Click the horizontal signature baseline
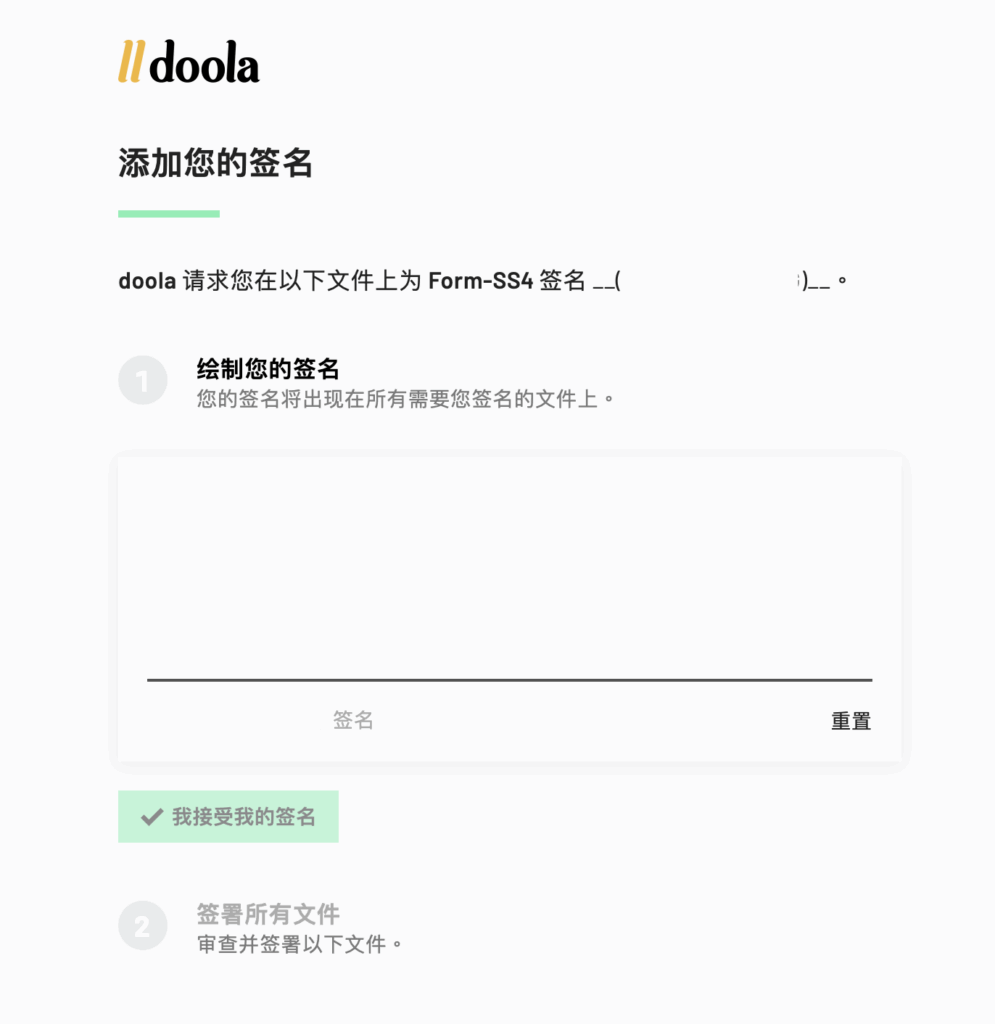 click(509, 680)
